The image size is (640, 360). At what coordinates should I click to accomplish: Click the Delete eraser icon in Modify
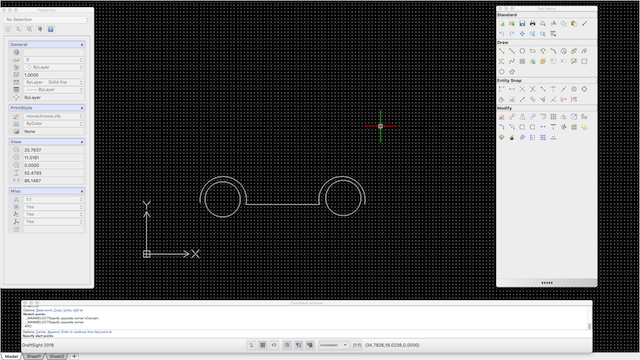(502, 117)
